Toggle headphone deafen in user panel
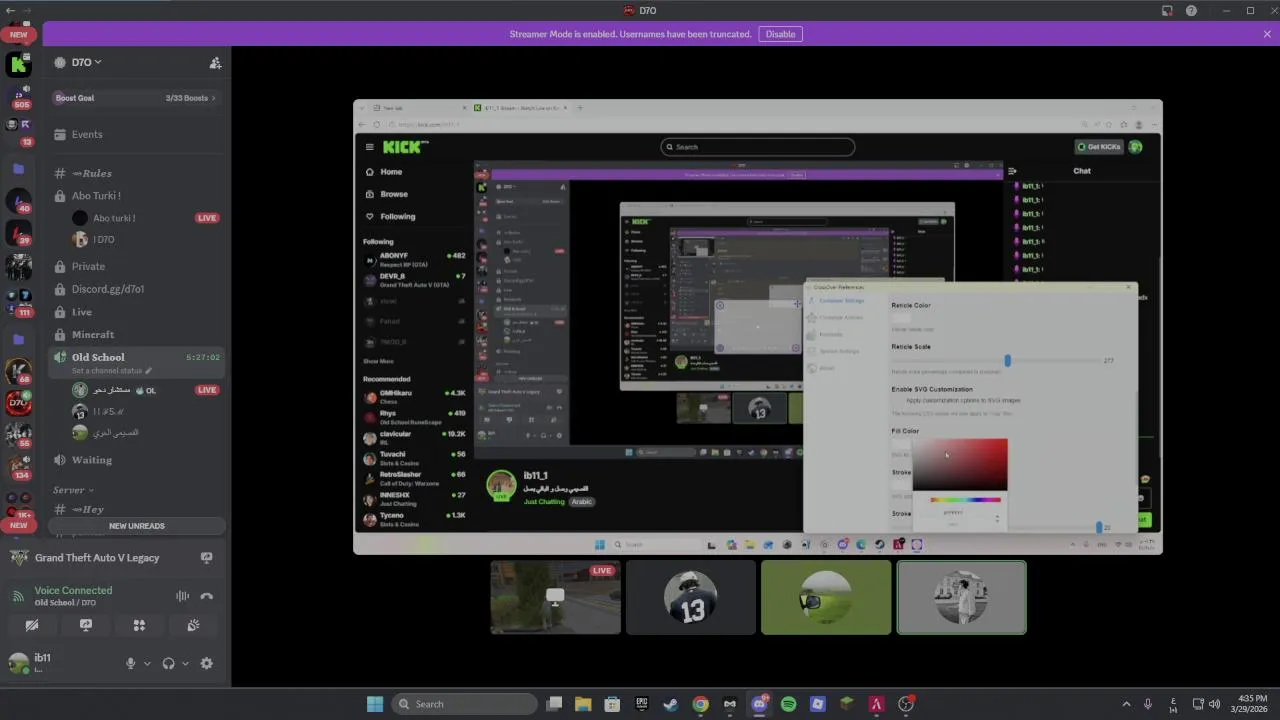The image size is (1280, 720). pos(168,663)
